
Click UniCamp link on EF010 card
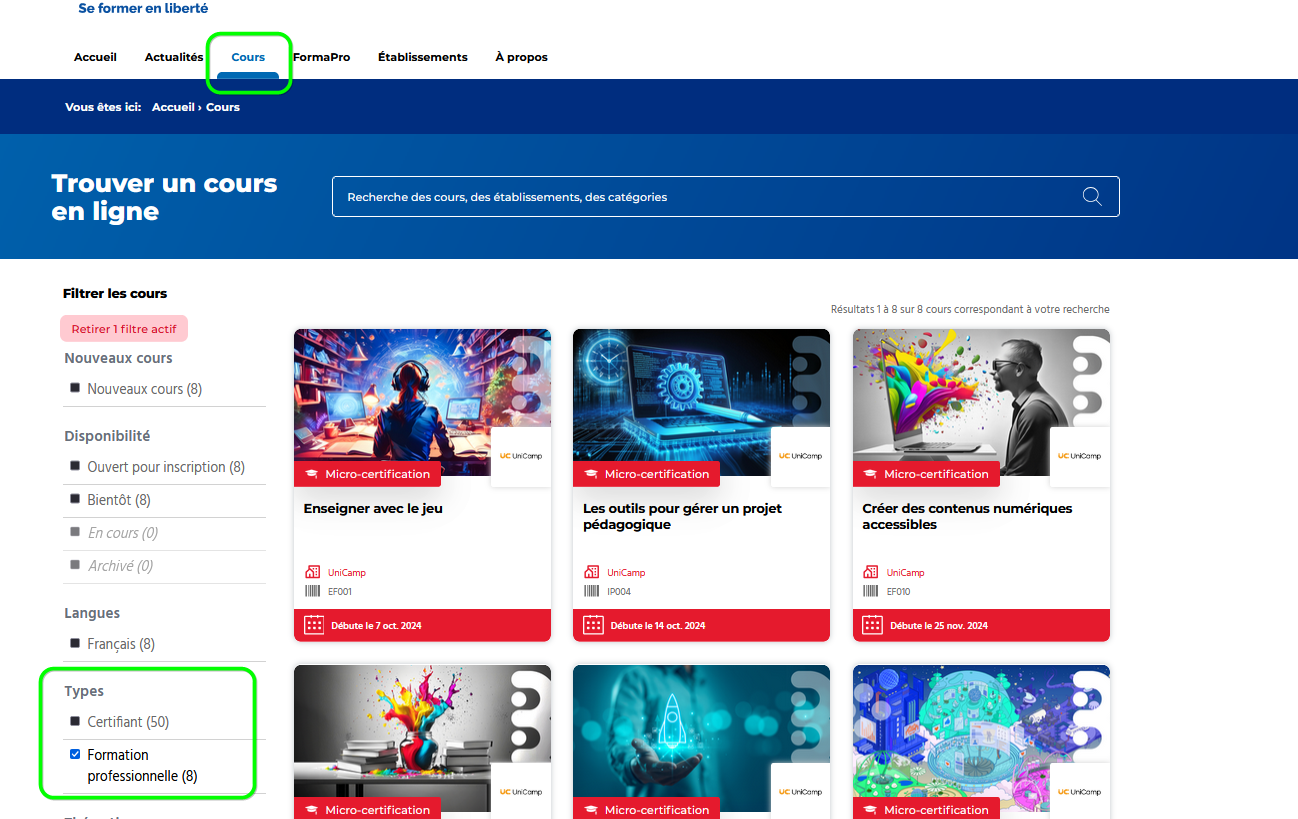pos(906,573)
